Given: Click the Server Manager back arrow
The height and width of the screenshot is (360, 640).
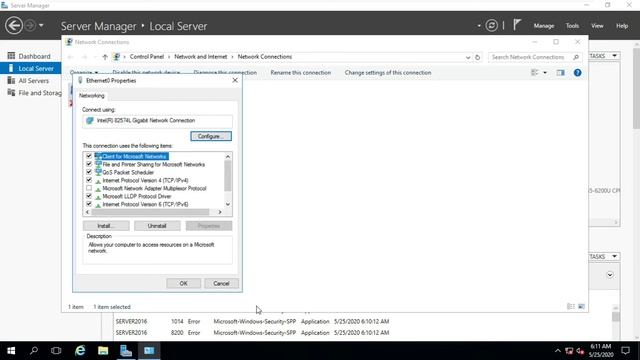Looking at the screenshot, I should click(x=13, y=26).
